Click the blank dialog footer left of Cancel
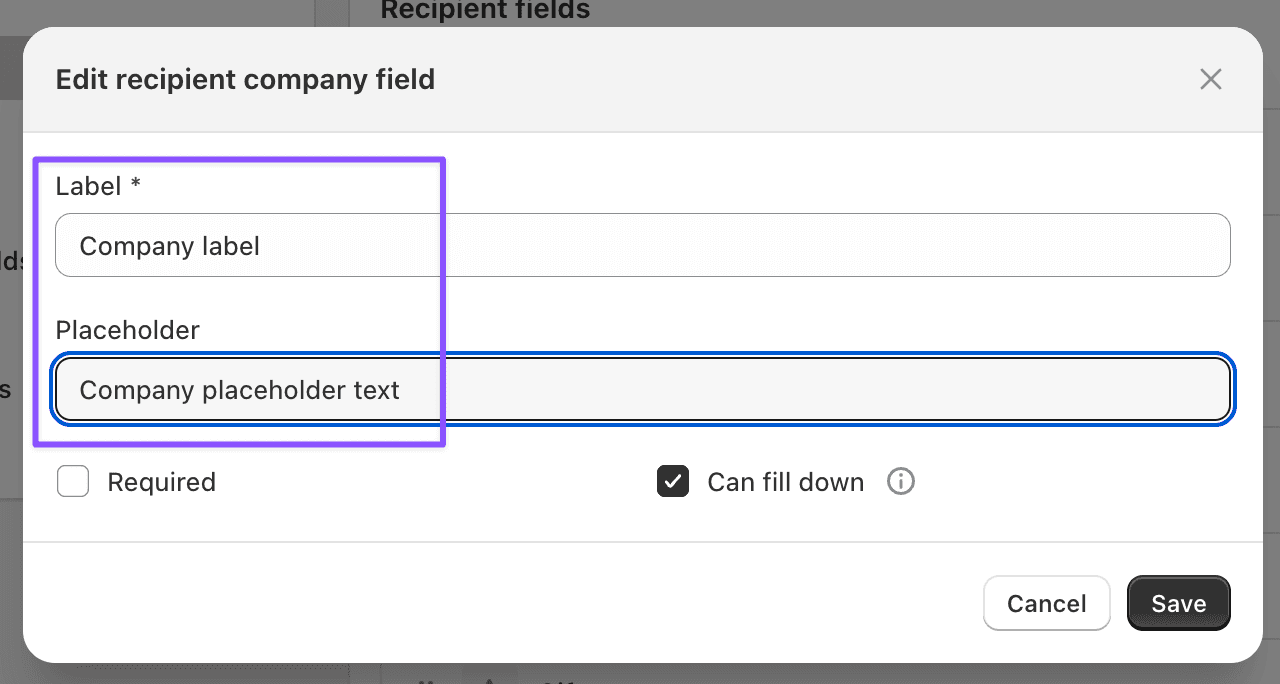1280x684 pixels. tap(500, 603)
